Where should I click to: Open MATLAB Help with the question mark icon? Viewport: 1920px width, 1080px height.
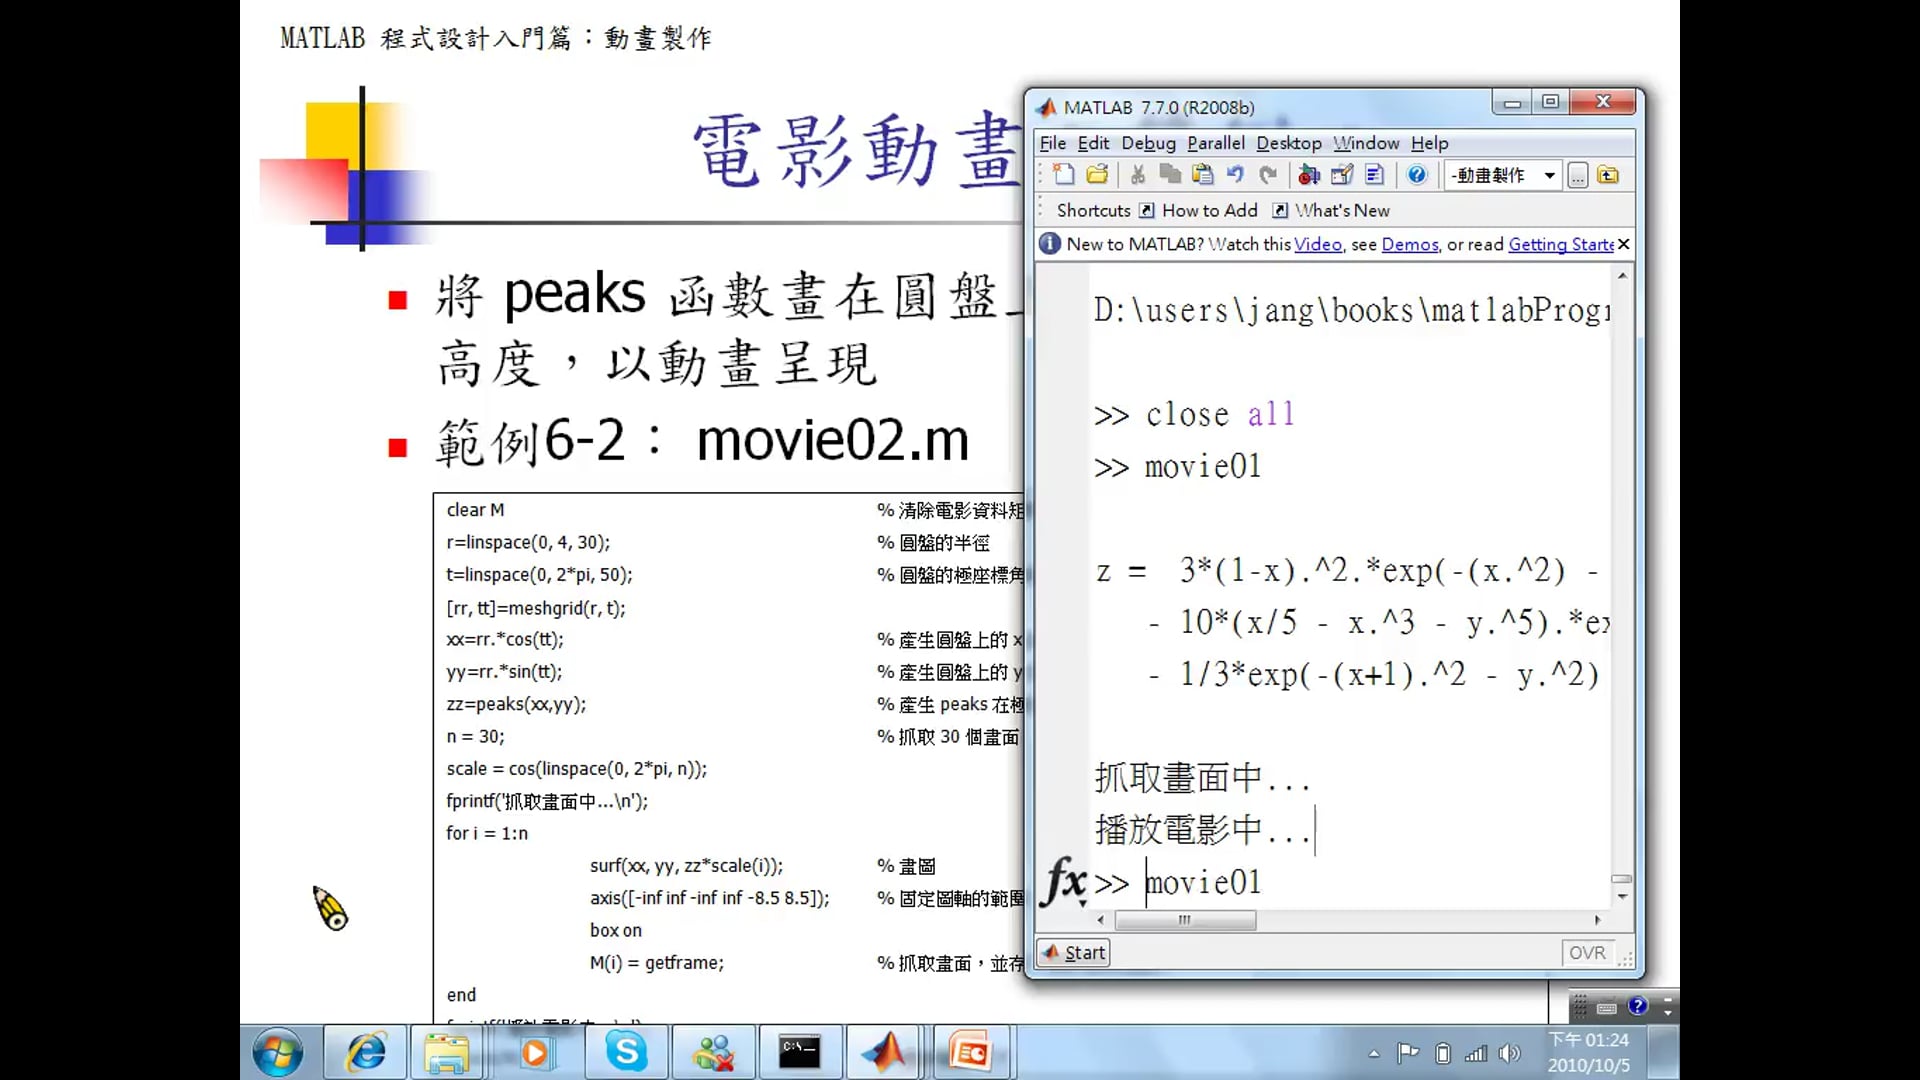pyautogui.click(x=1418, y=175)
